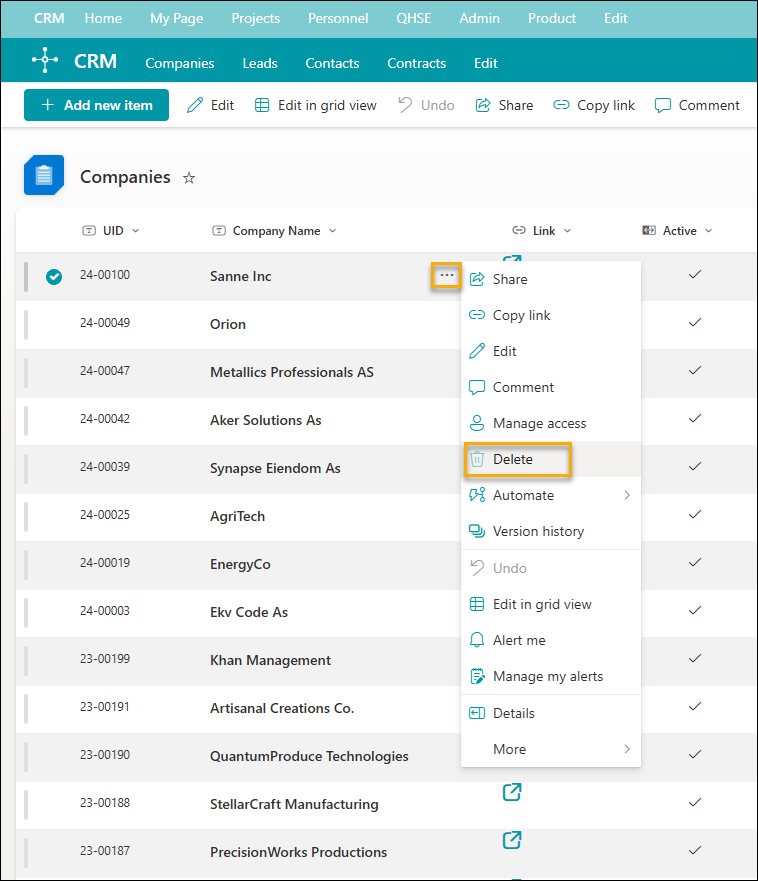Click the Orion company name

tap(228, 324)
